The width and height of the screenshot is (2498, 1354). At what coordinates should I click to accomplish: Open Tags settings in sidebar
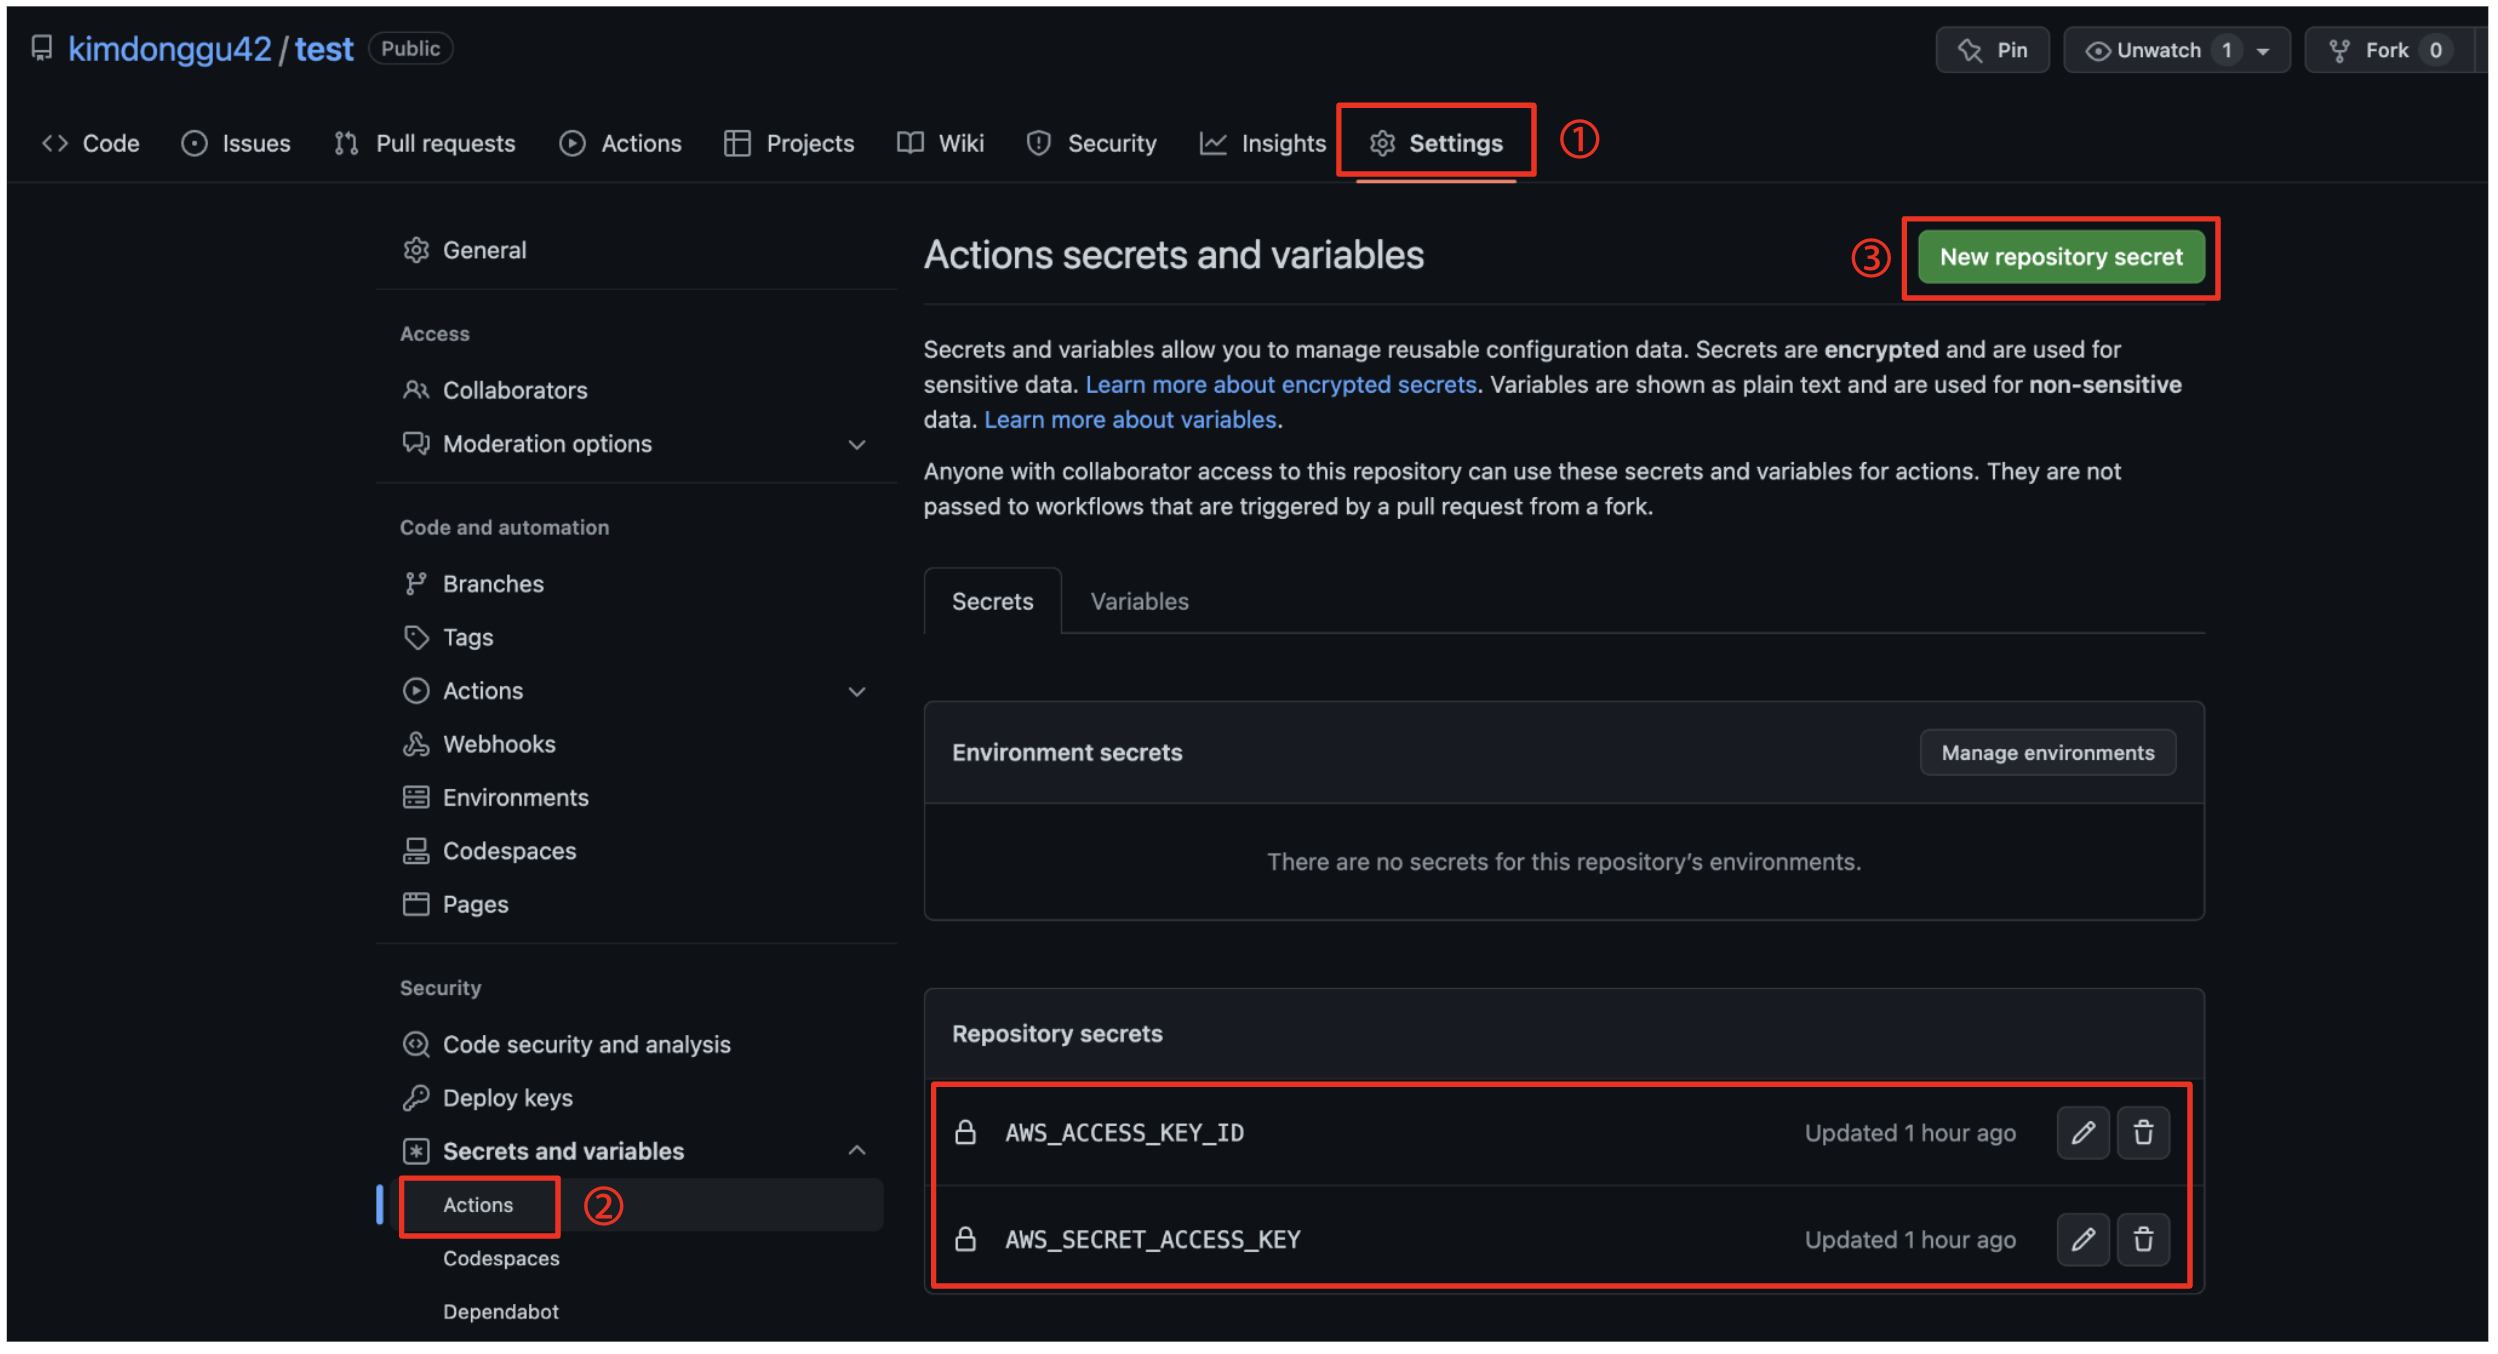tap(449, 638)
